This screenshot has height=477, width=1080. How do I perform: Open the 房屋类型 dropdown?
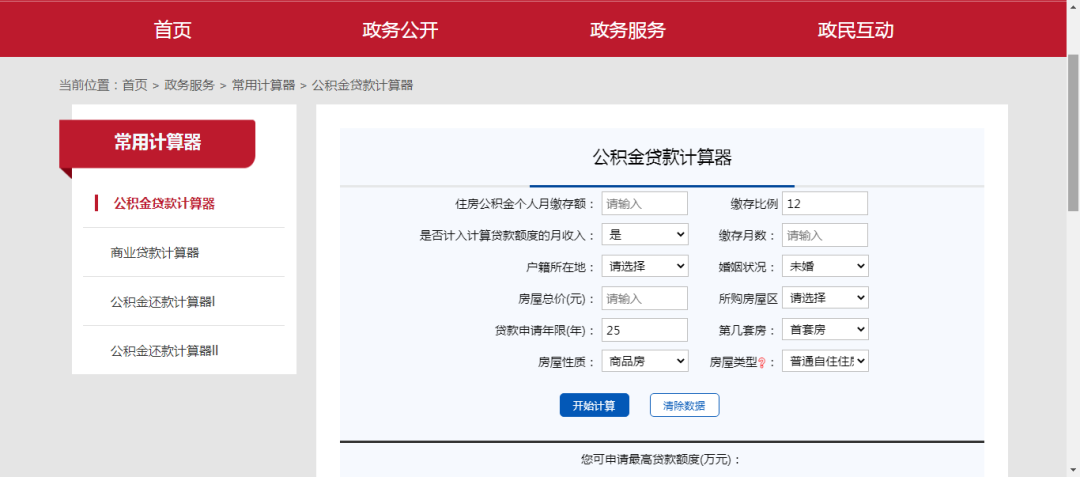tap(825, 361)
